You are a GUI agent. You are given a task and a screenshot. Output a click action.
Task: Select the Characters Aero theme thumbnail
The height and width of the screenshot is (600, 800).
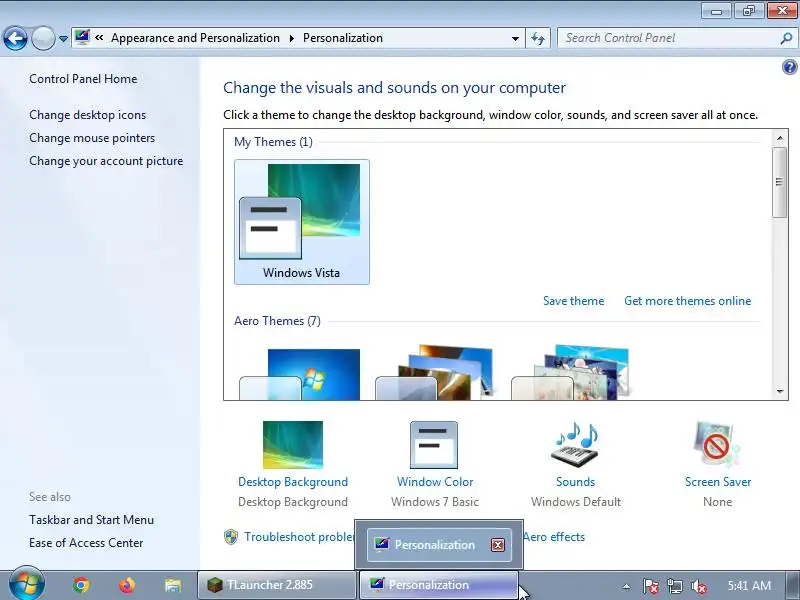tap(570, 372)
